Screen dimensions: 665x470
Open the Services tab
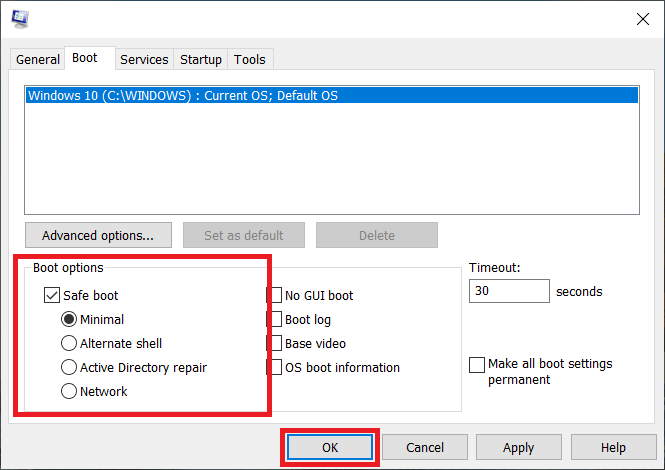[x=144, y=59]
